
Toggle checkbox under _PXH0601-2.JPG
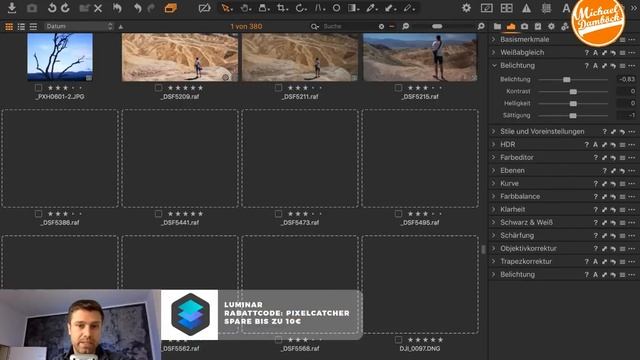click(x=38, y=88)
